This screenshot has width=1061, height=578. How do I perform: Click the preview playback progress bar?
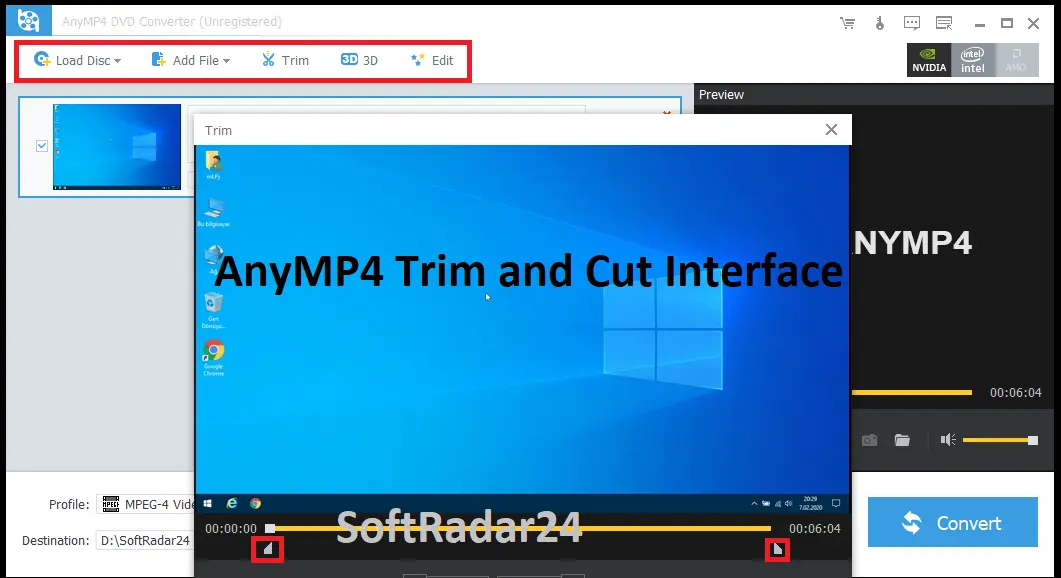click(x=911, y=393)
